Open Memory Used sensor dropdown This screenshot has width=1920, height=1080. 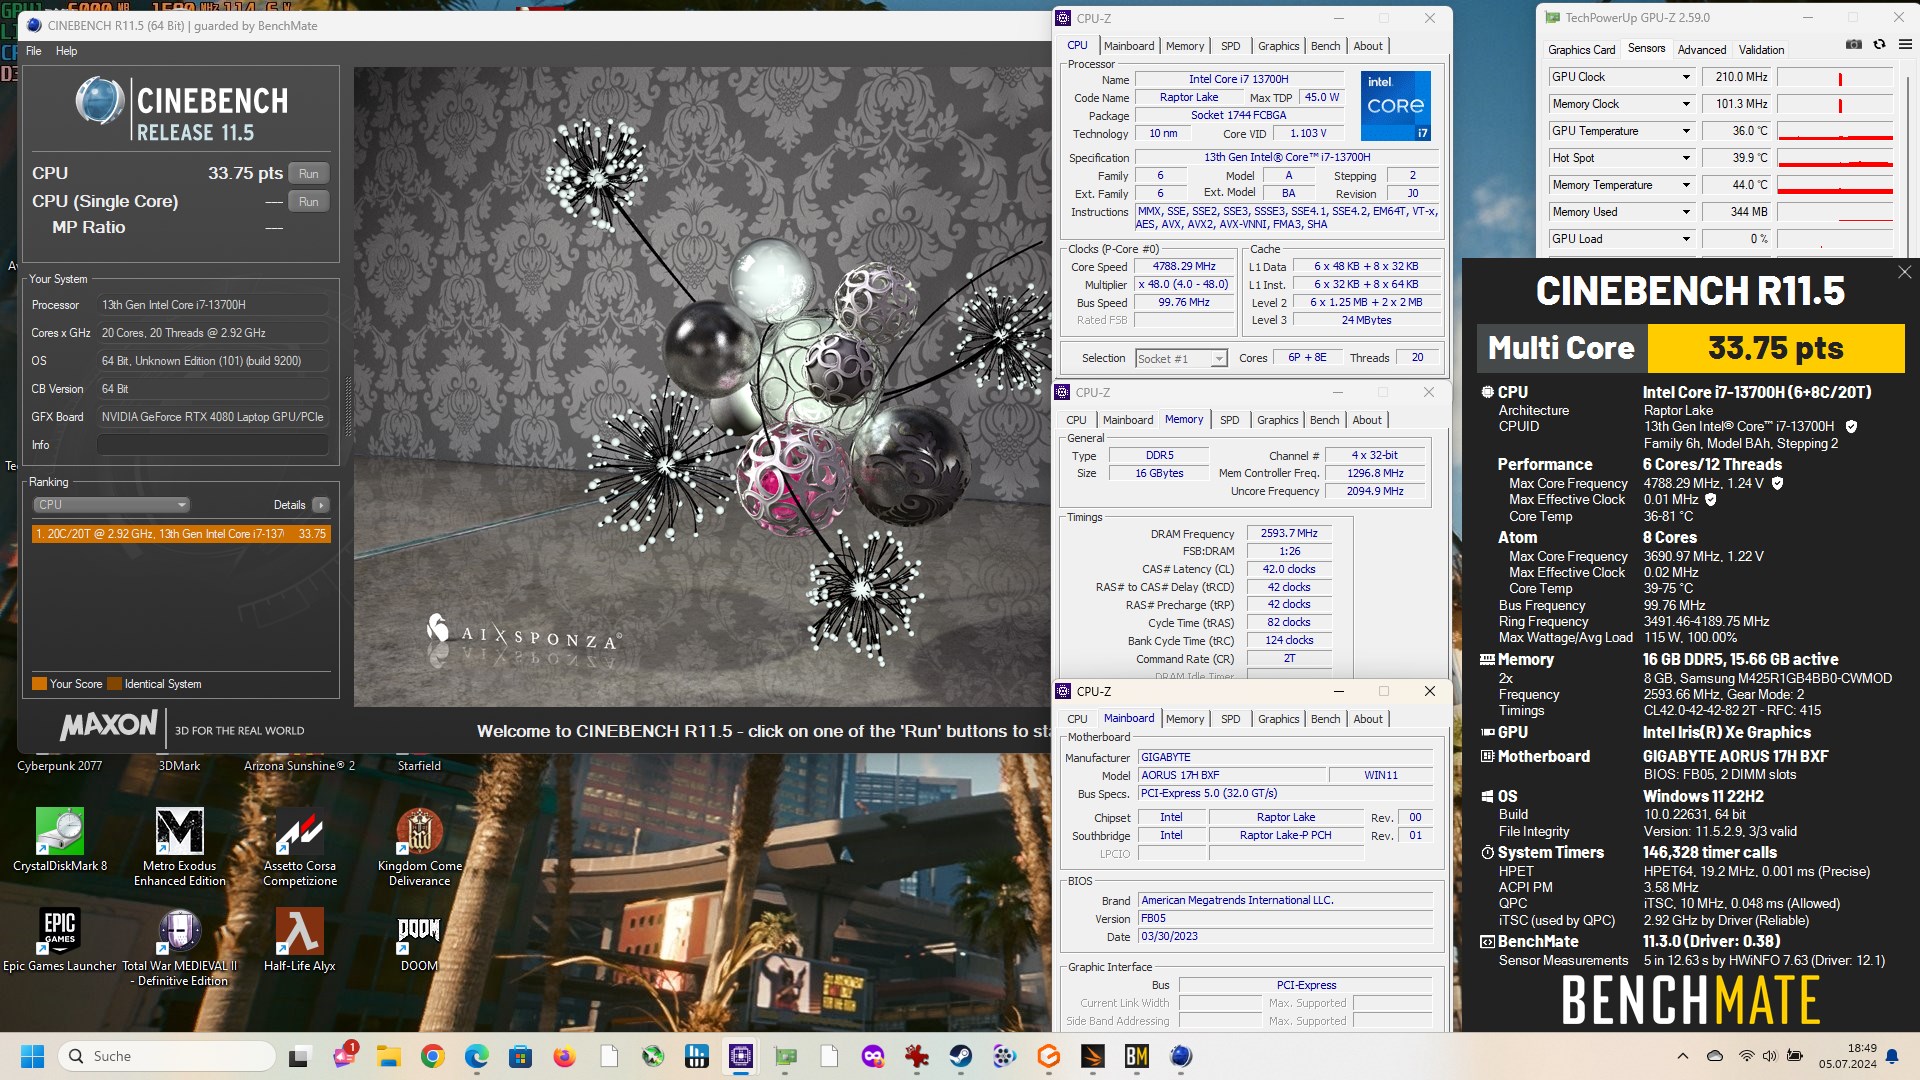tap(1685, 212)
